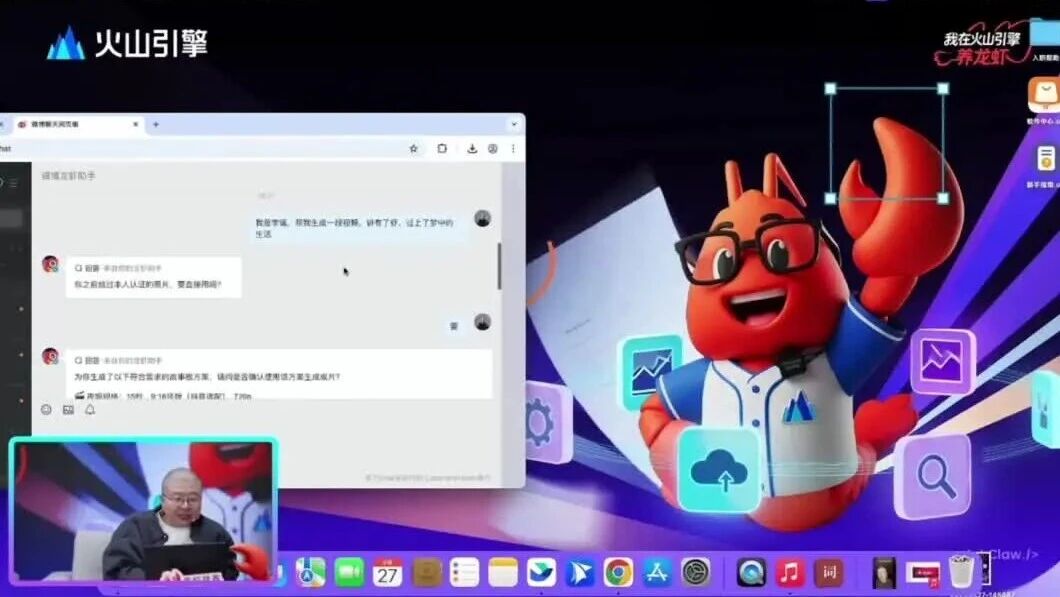Open a new browser tab with plus
Viewport: 1060px width, 597px height.
[155, 124]
